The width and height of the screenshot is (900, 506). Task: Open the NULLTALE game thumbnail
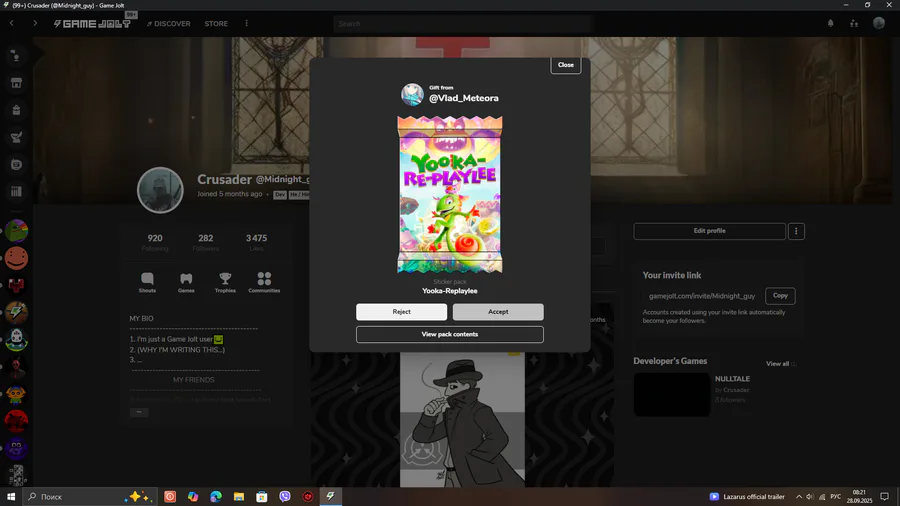[x=672, y=394]
